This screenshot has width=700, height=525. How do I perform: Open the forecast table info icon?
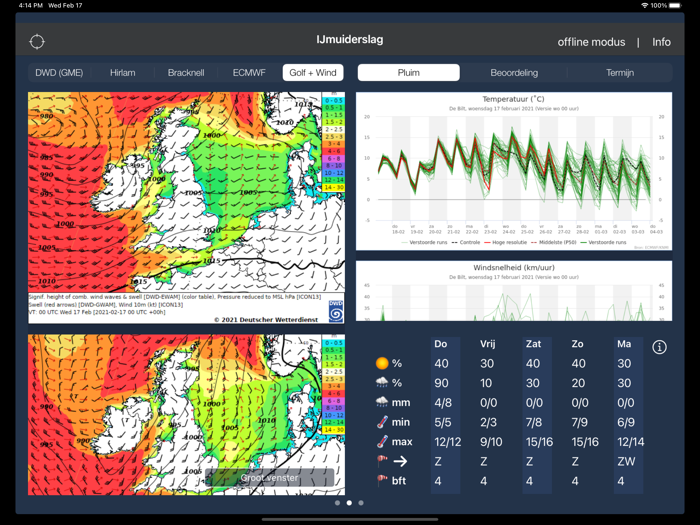tap(659, 347)
